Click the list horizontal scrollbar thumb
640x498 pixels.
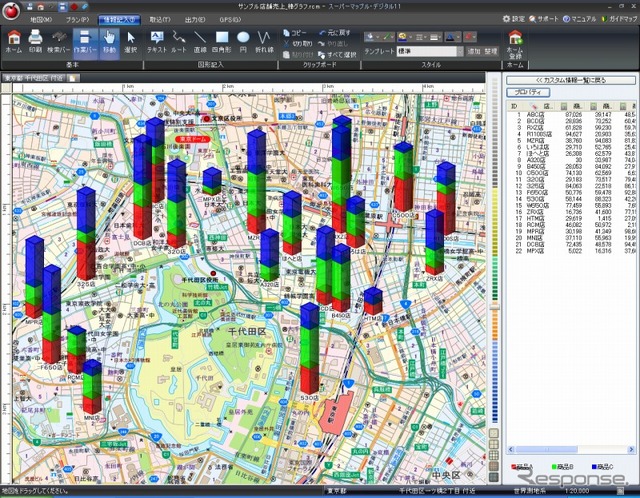pos(546,449)
